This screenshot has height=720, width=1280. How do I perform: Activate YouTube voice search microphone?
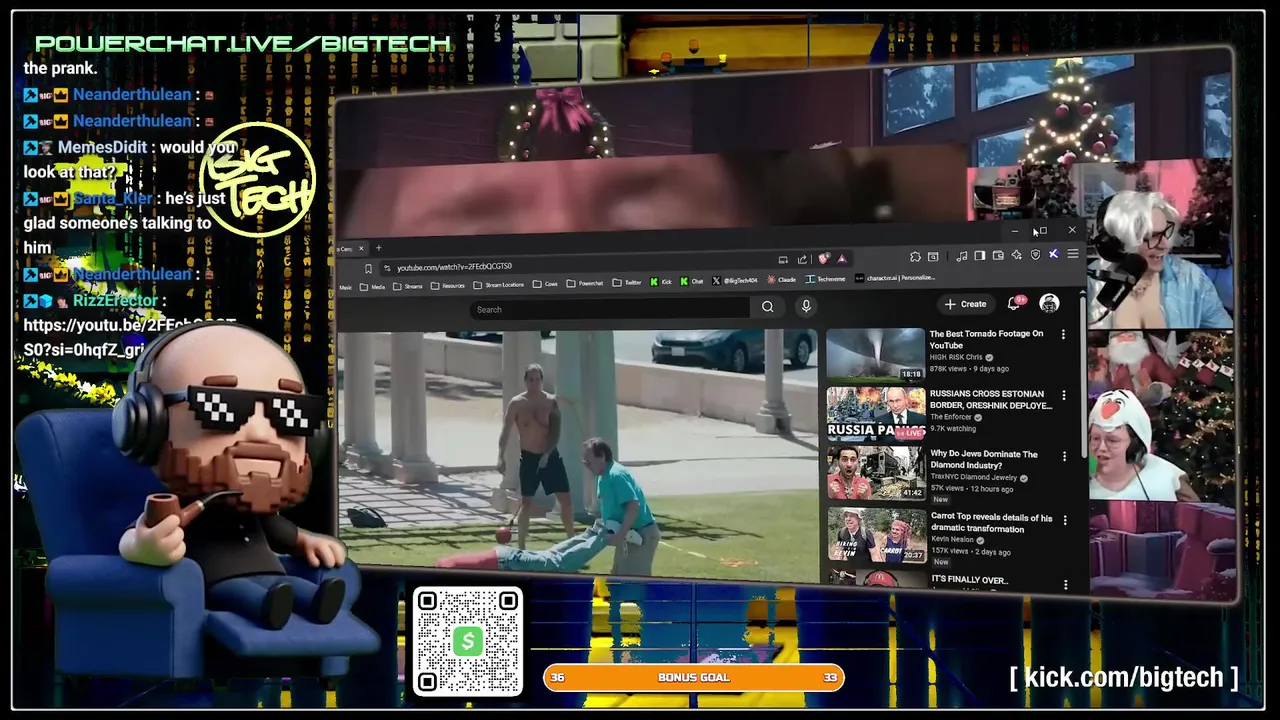click(806, 306)
